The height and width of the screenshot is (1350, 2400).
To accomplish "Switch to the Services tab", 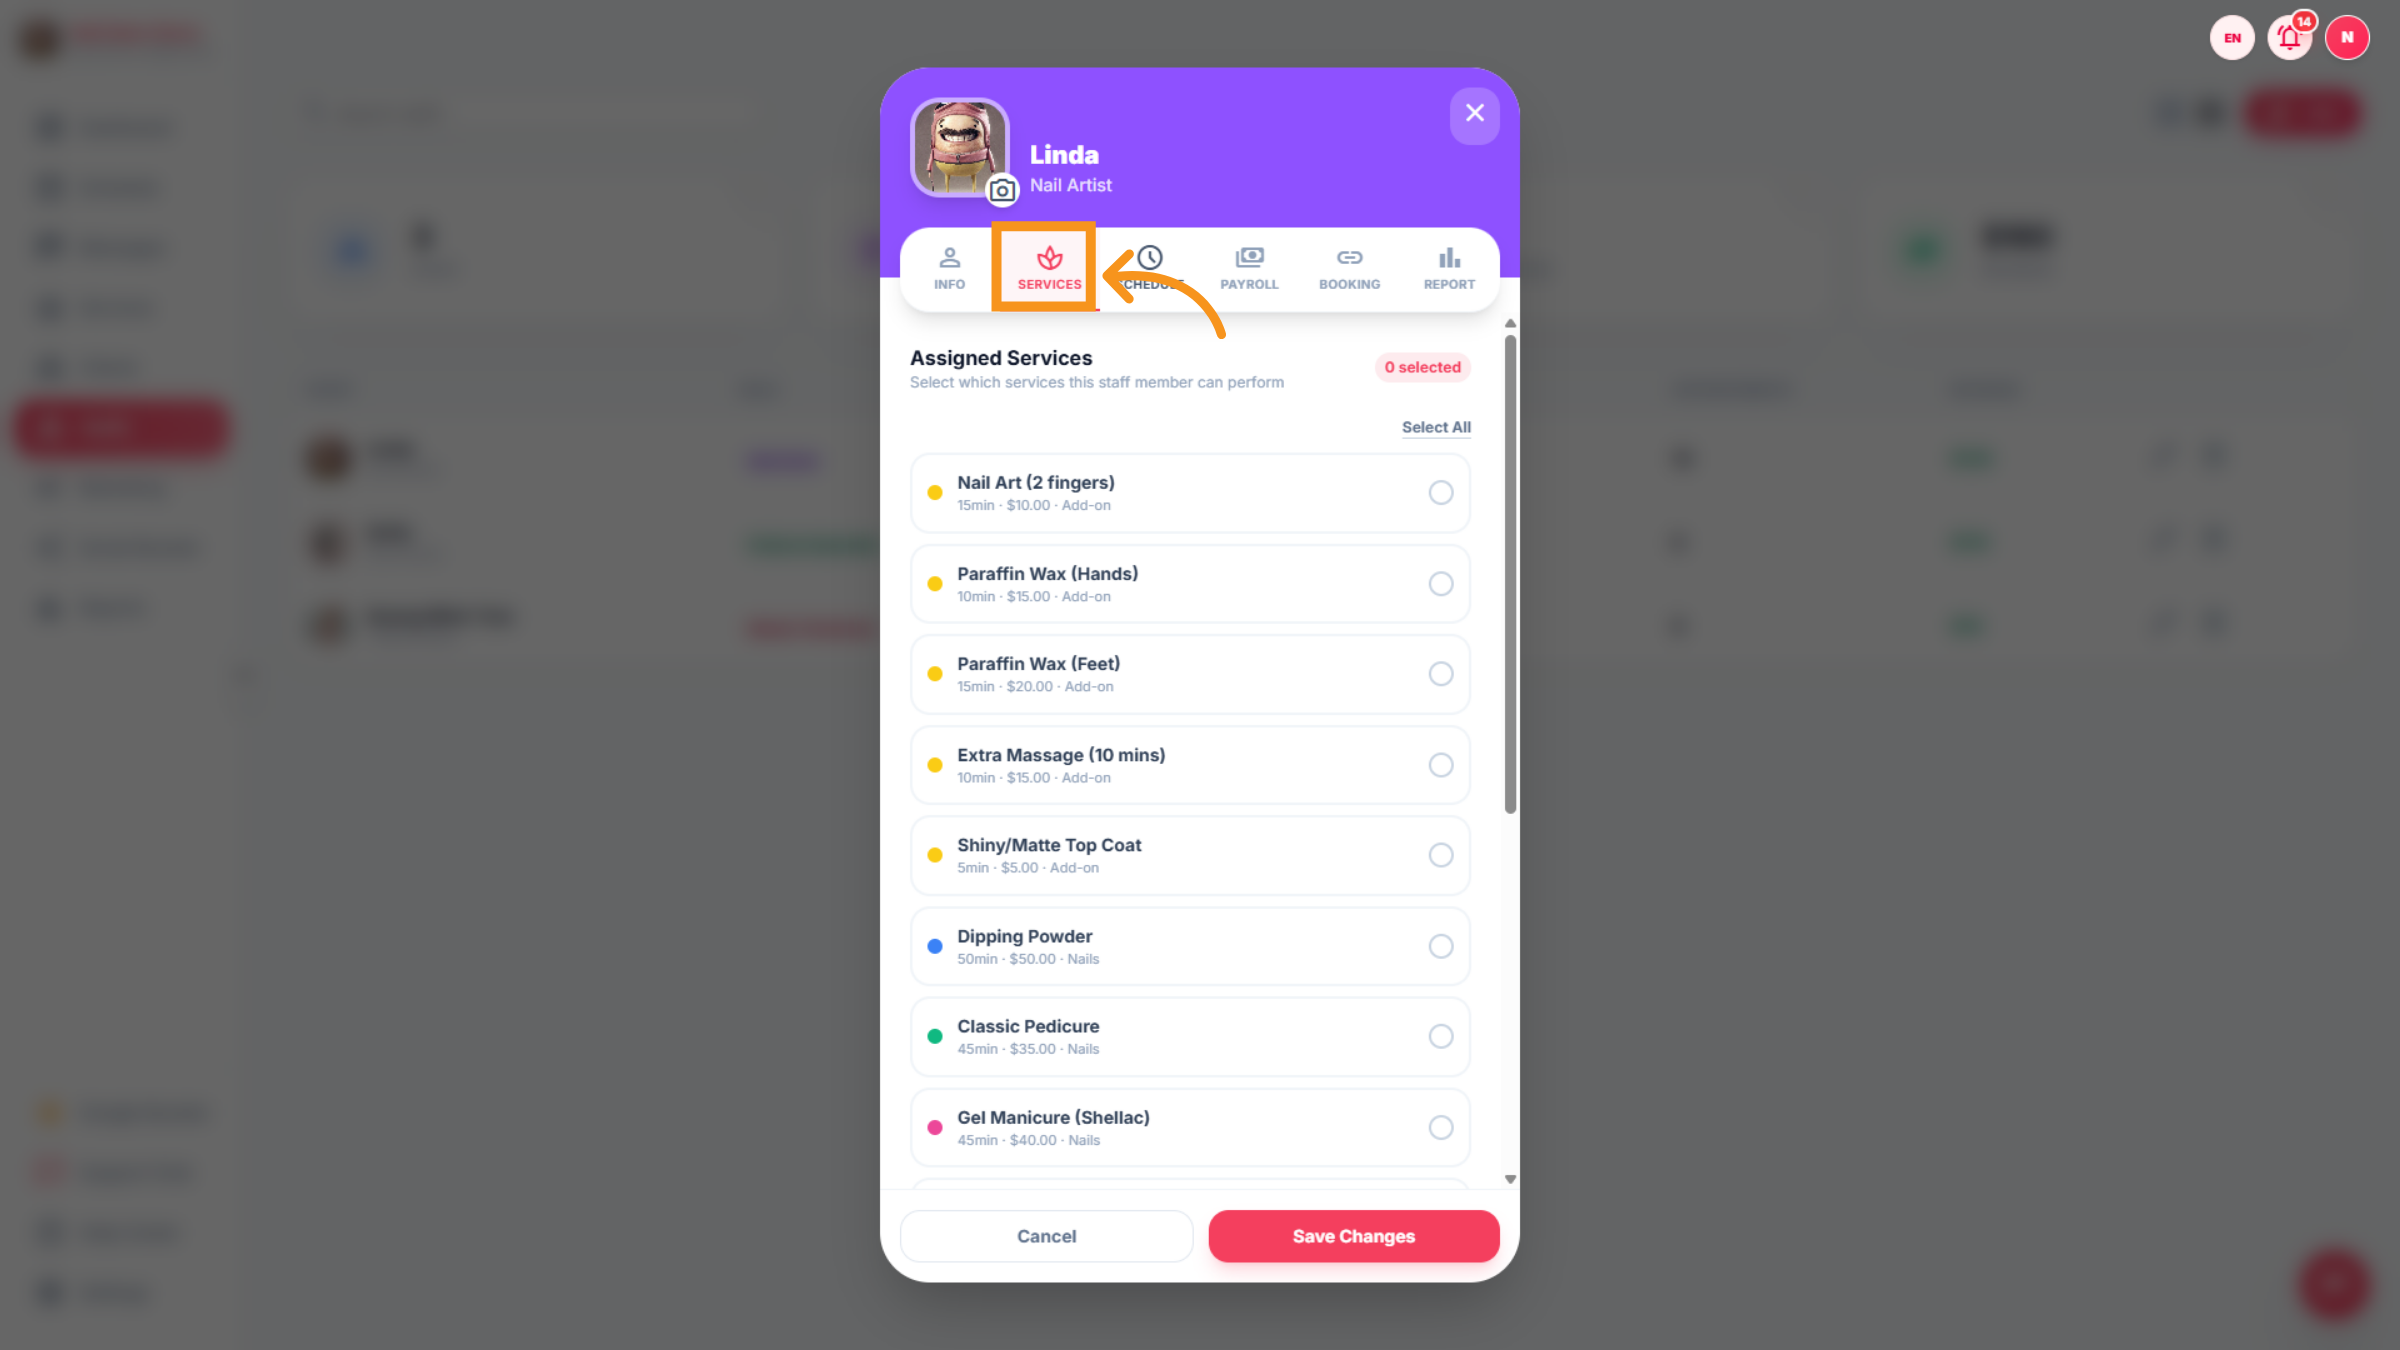I will [1049, 268].
